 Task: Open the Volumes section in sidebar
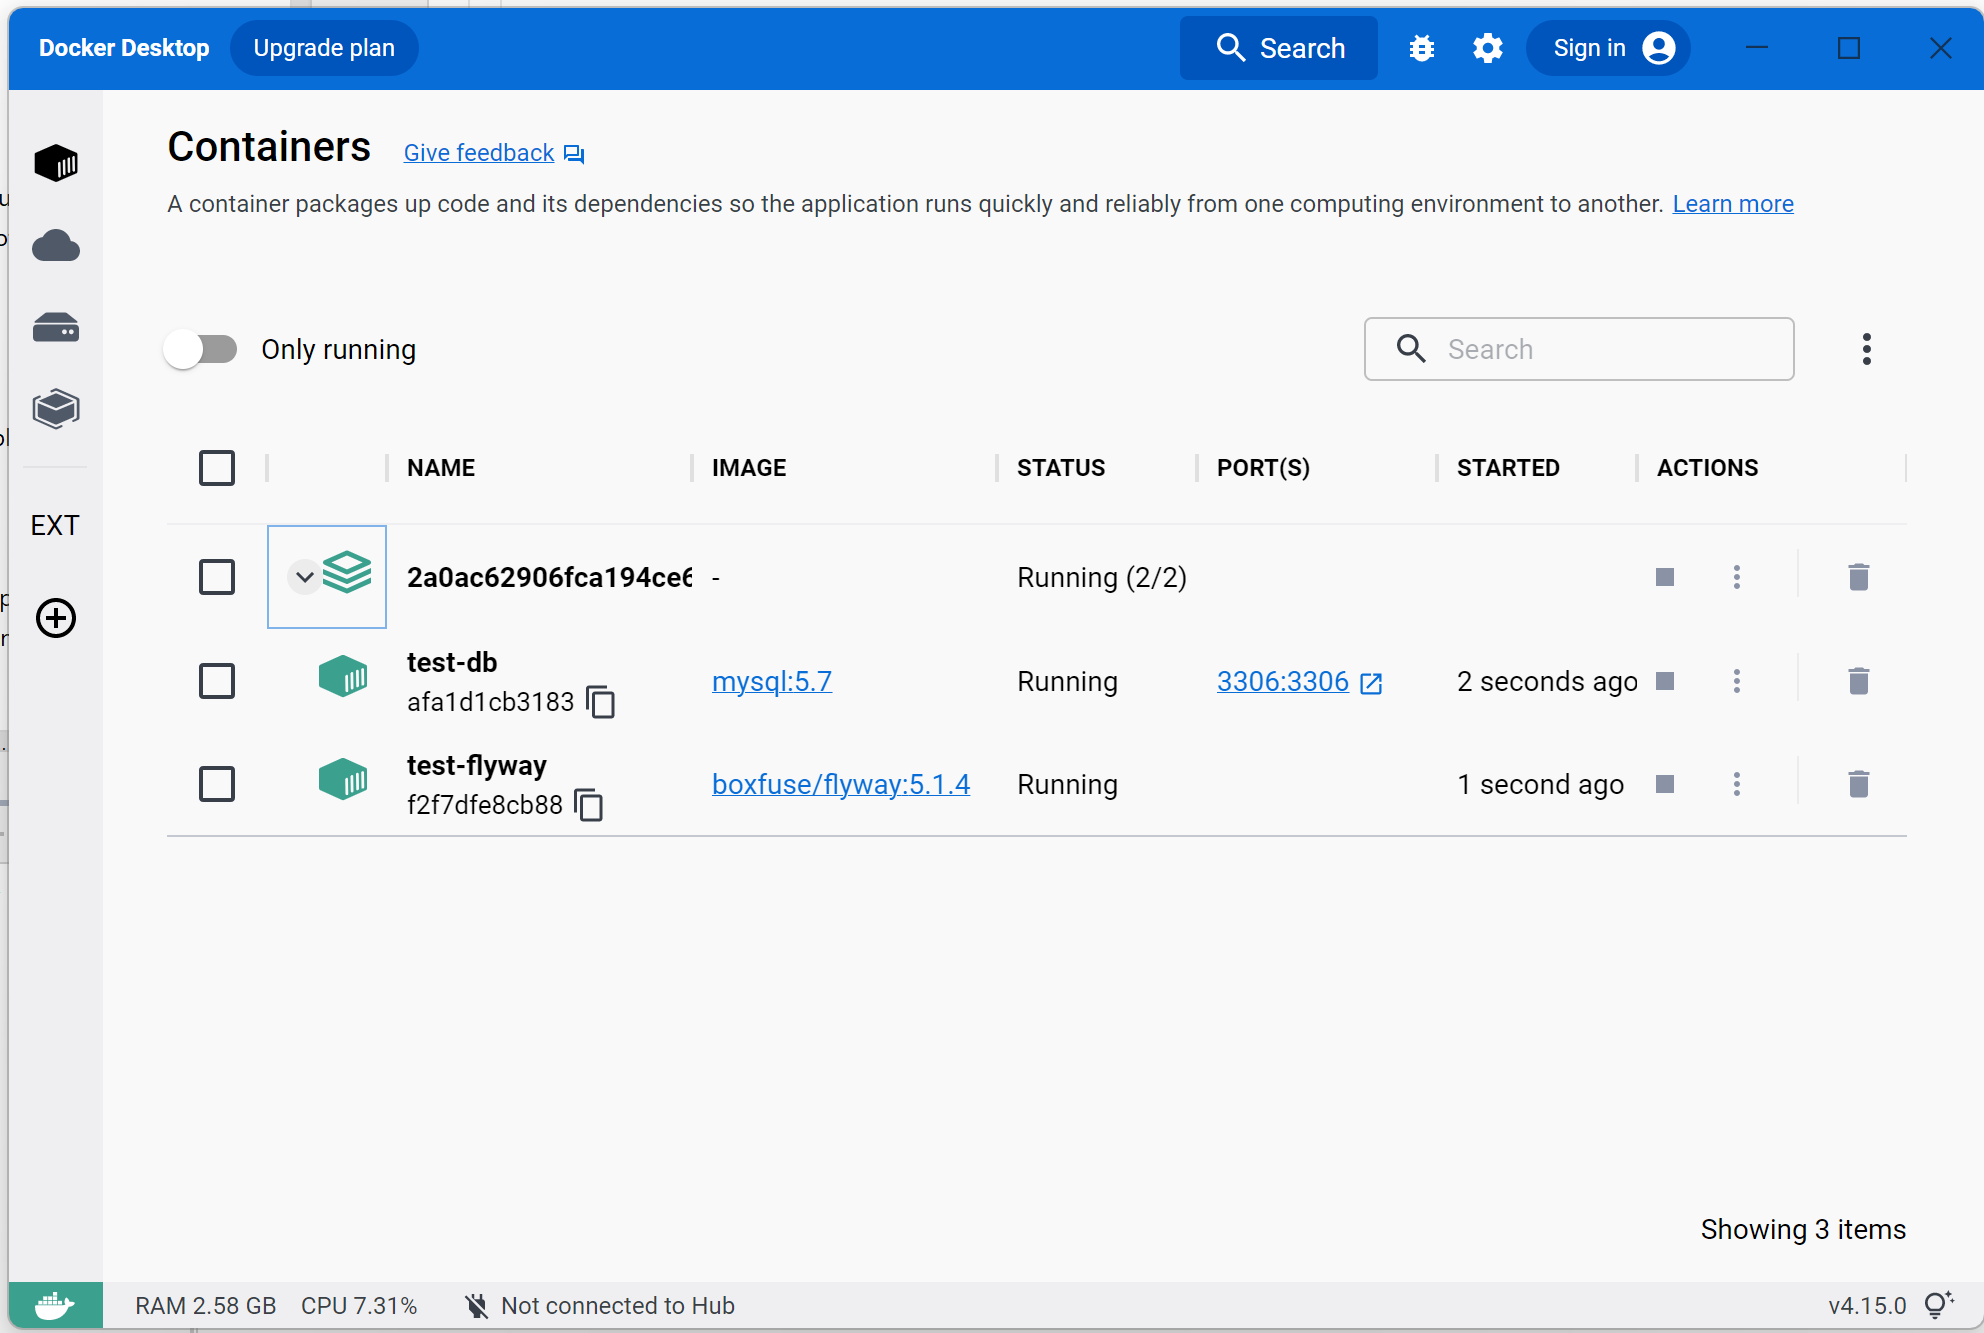(x=56, y=328)
